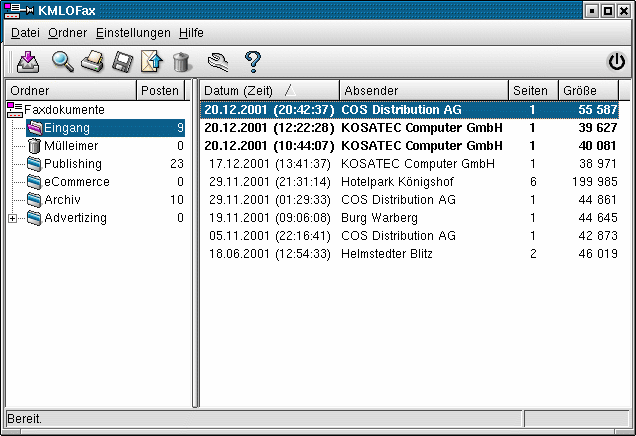Click the power quit icon

616,62
